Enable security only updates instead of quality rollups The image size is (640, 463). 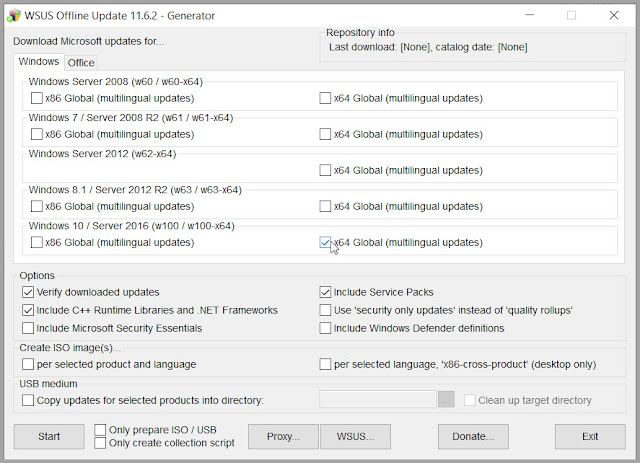[325, 310]
